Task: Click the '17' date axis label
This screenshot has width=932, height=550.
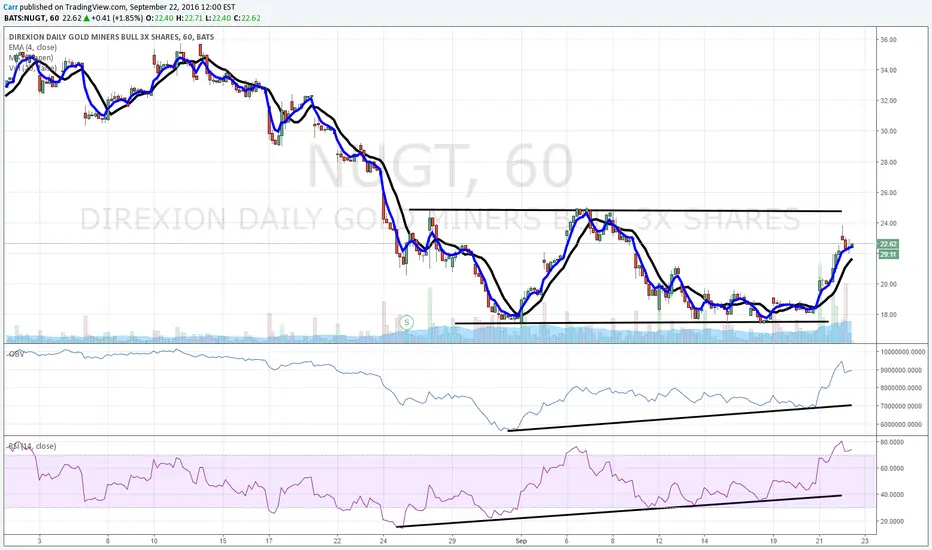Action: tap(269, 541)
